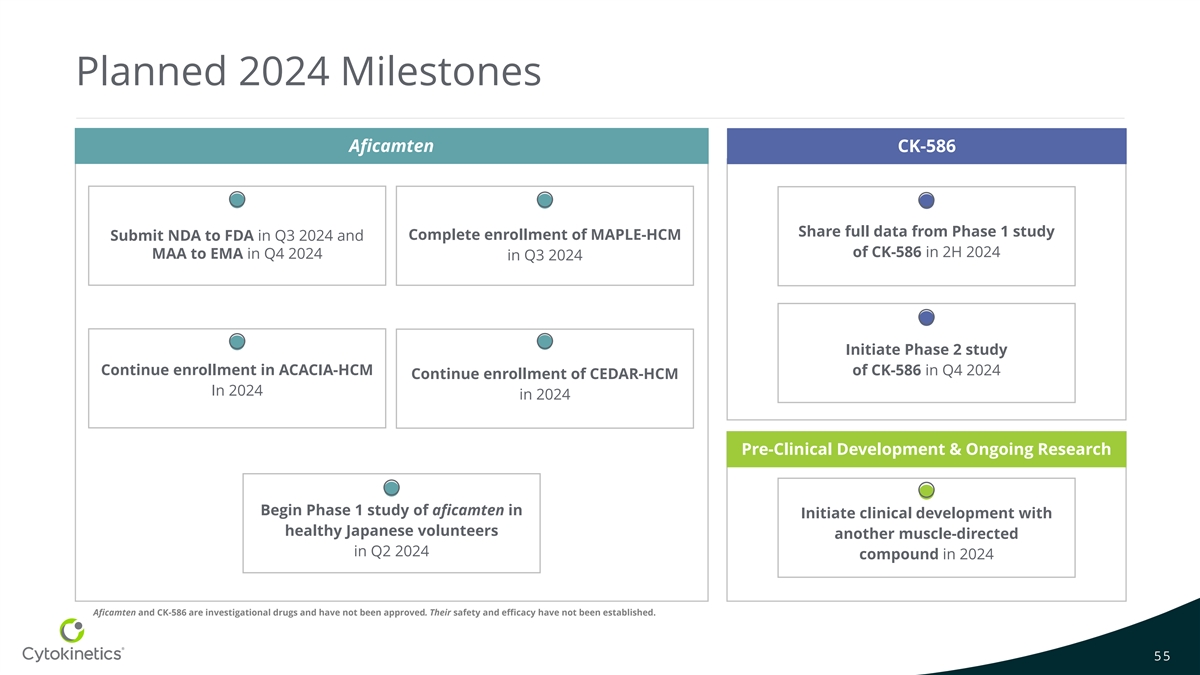Click 'Submit NDA to FDA in Q3 2024 and' text
Image resolution: width=1200 pixels, height=675 pixels.
click(x=236, y=235)
